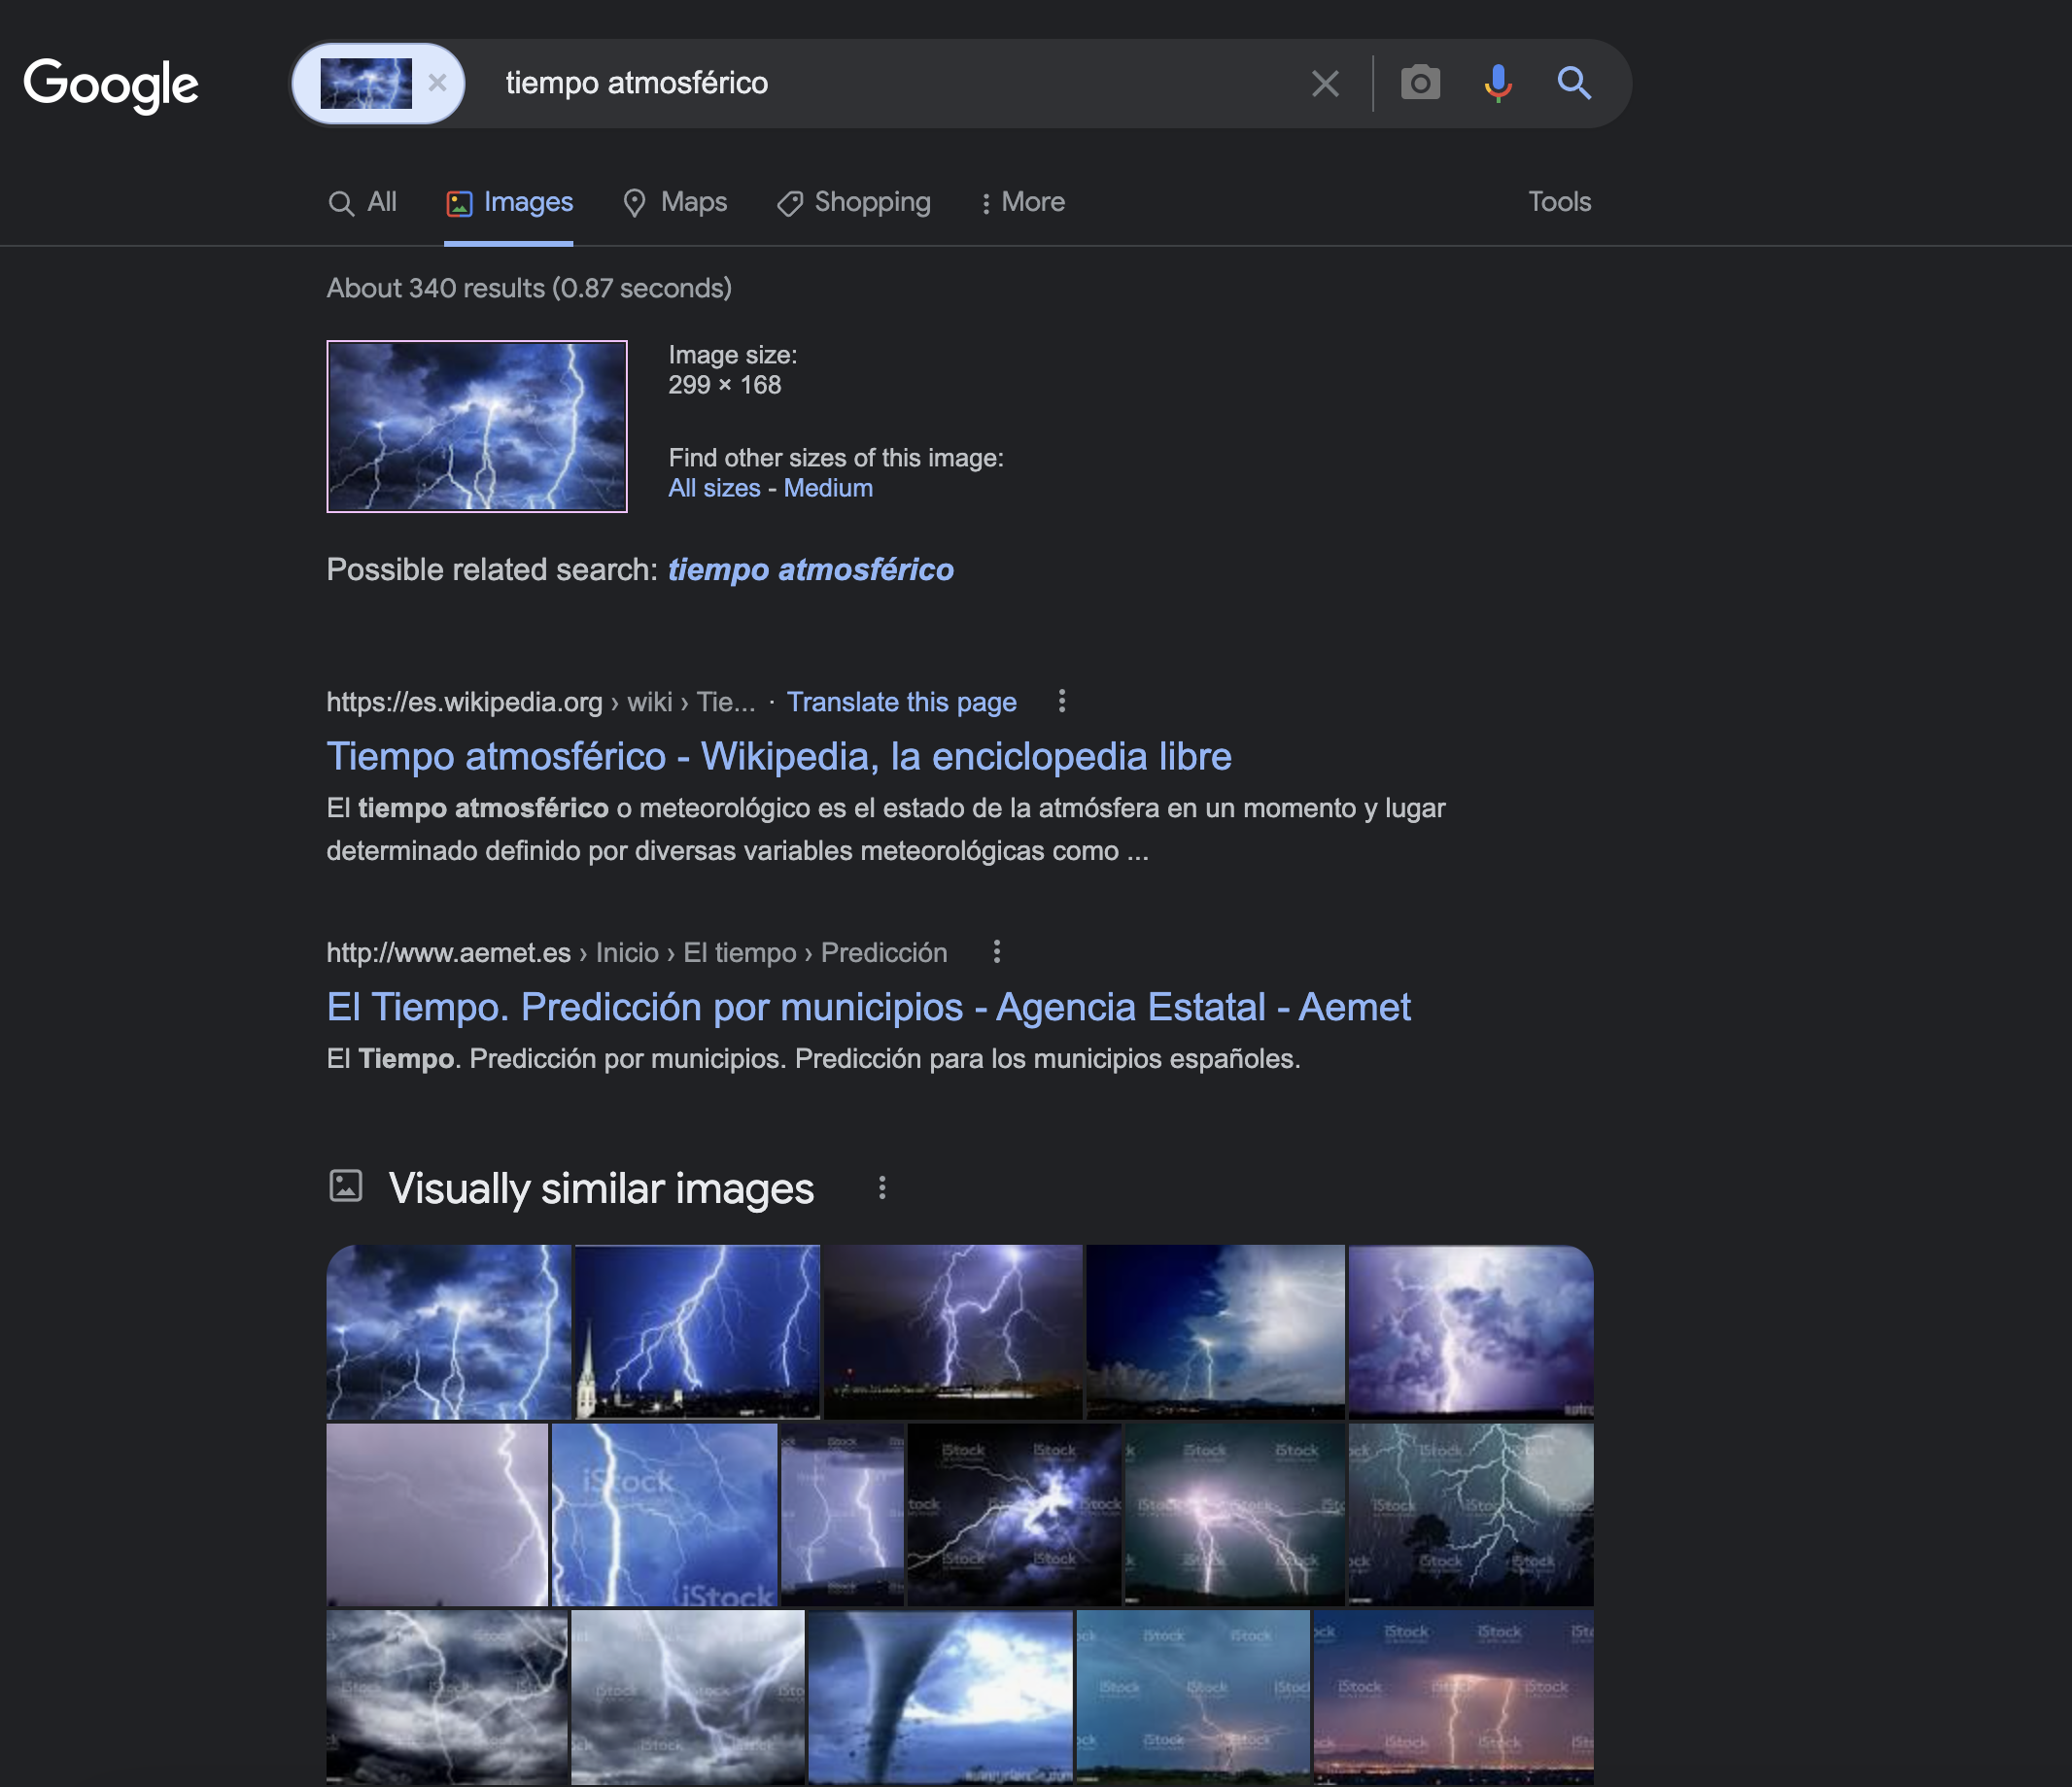Click the Google logo
This screenshot has height=1787, width=2072.
click(111, 85)
